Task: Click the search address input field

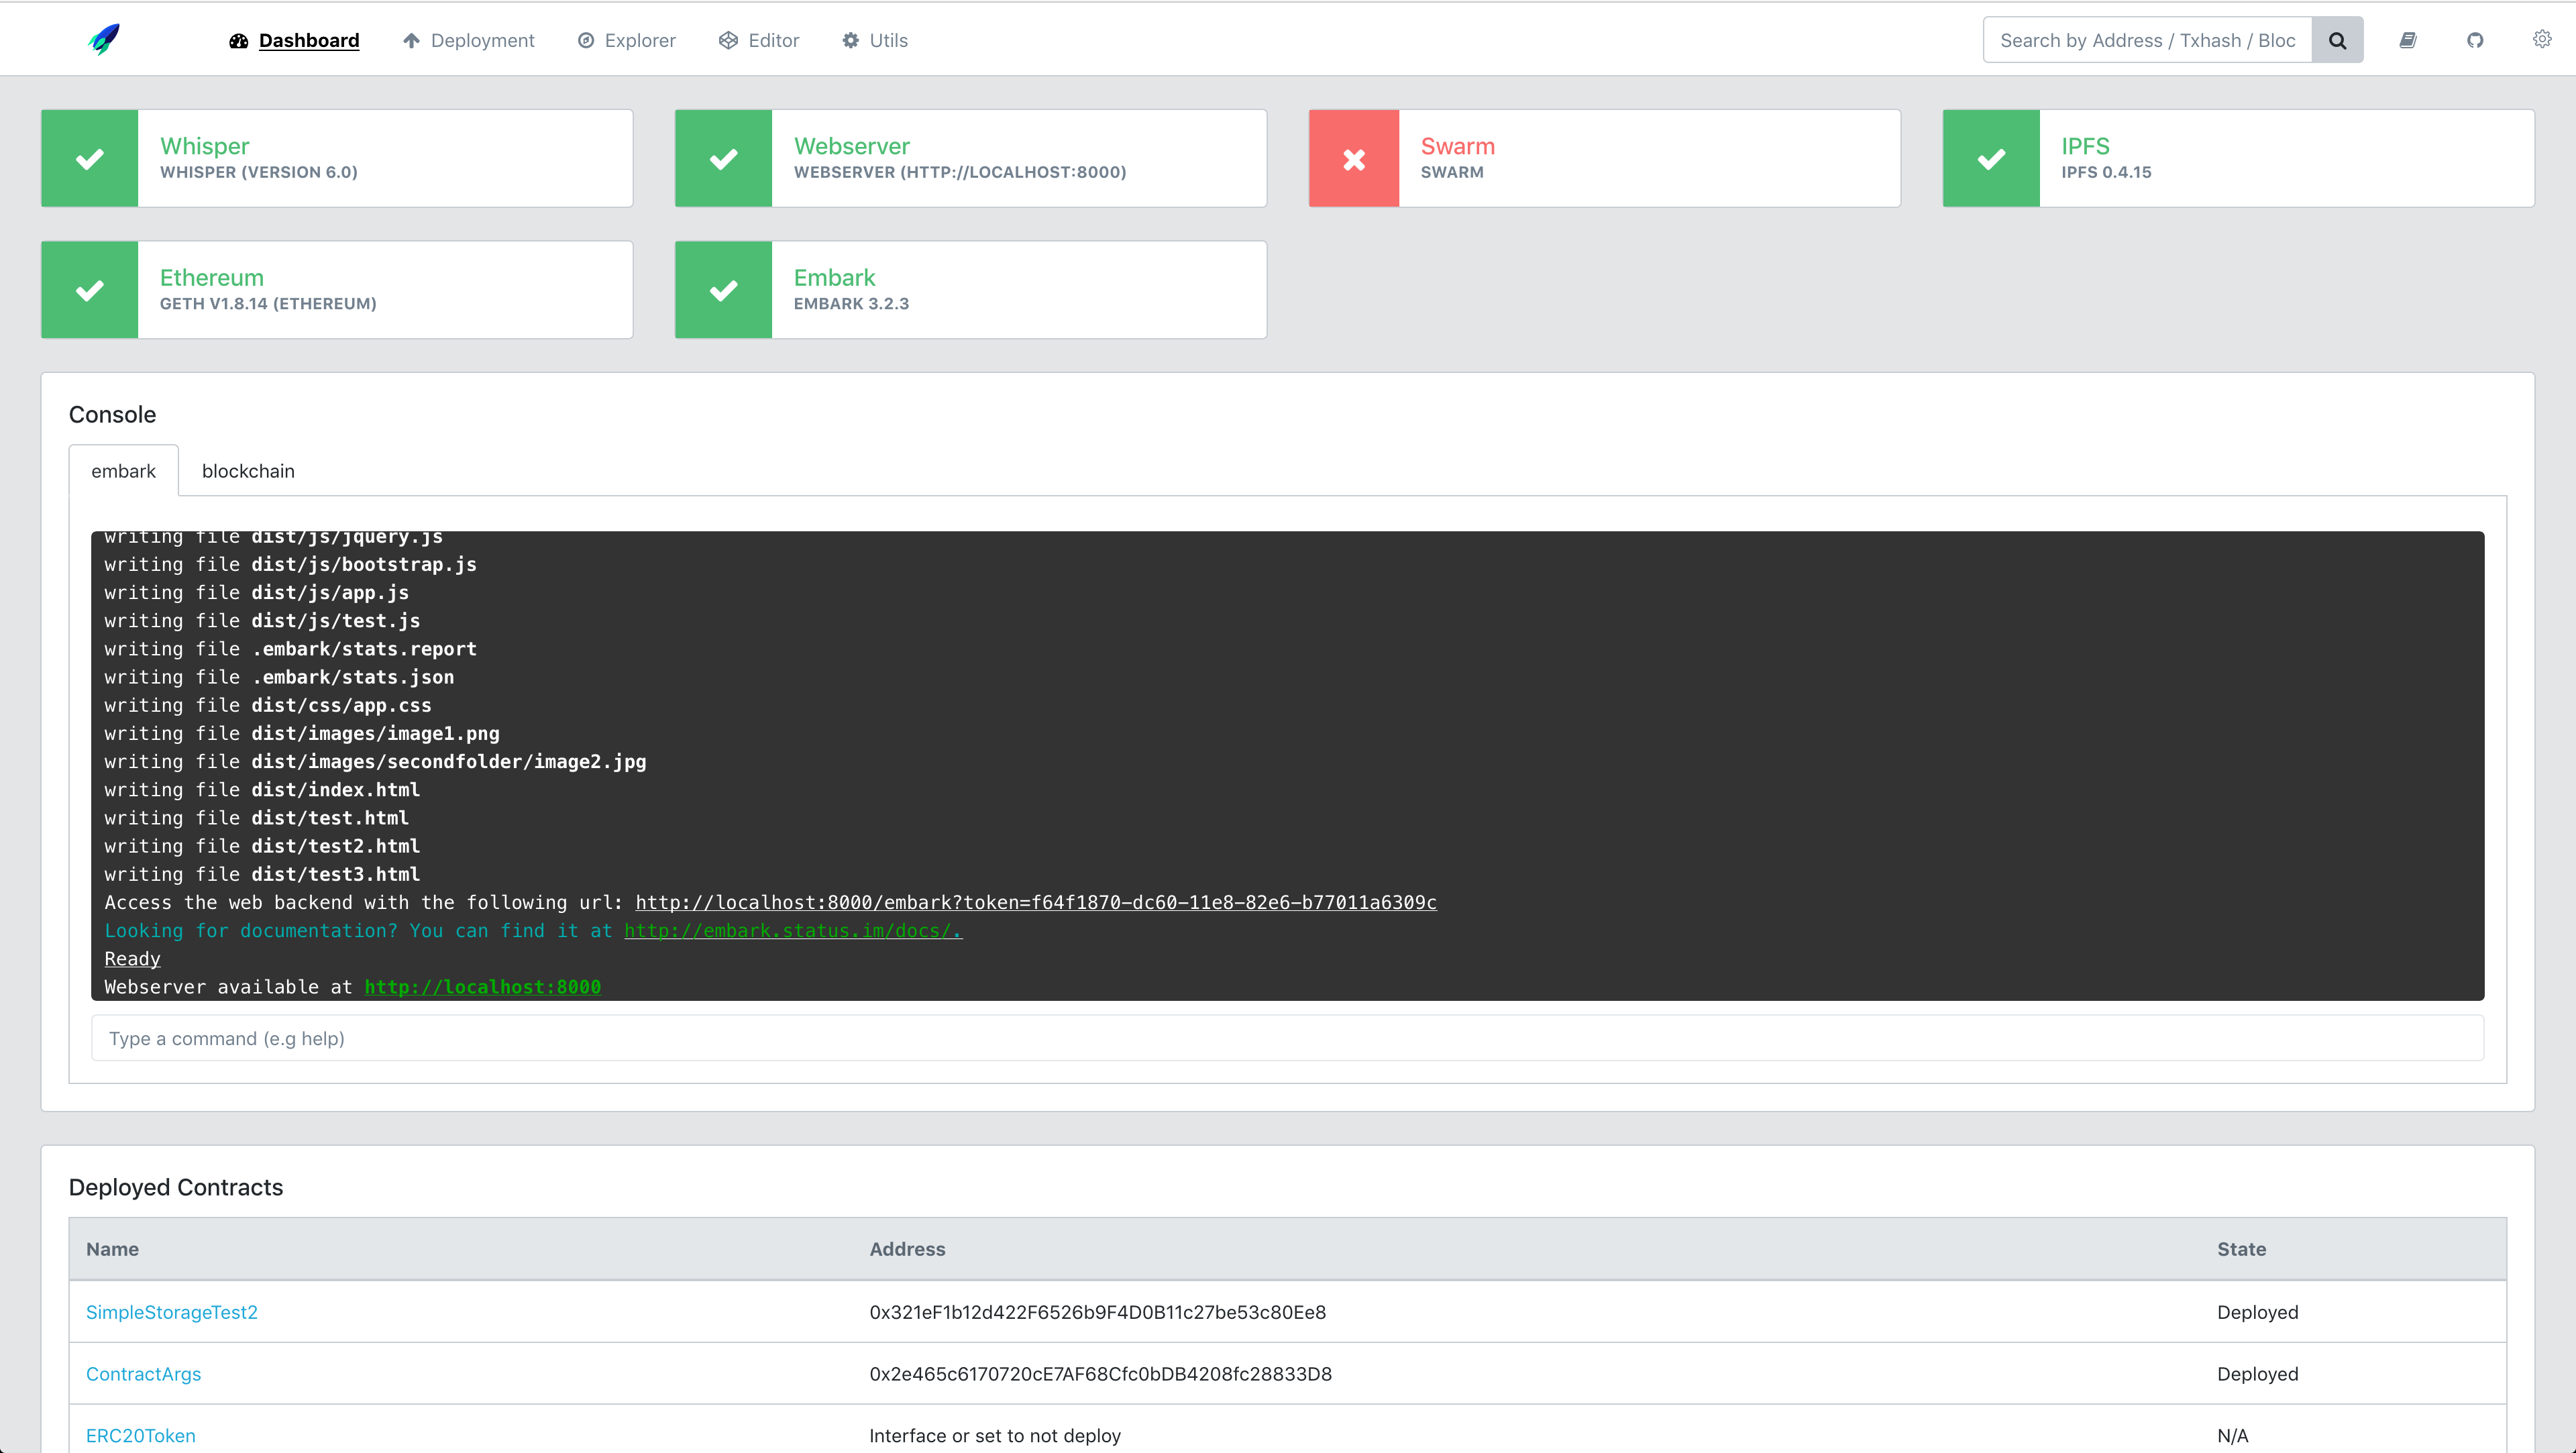Action: pyautogui.click(x=2147, y=40)
